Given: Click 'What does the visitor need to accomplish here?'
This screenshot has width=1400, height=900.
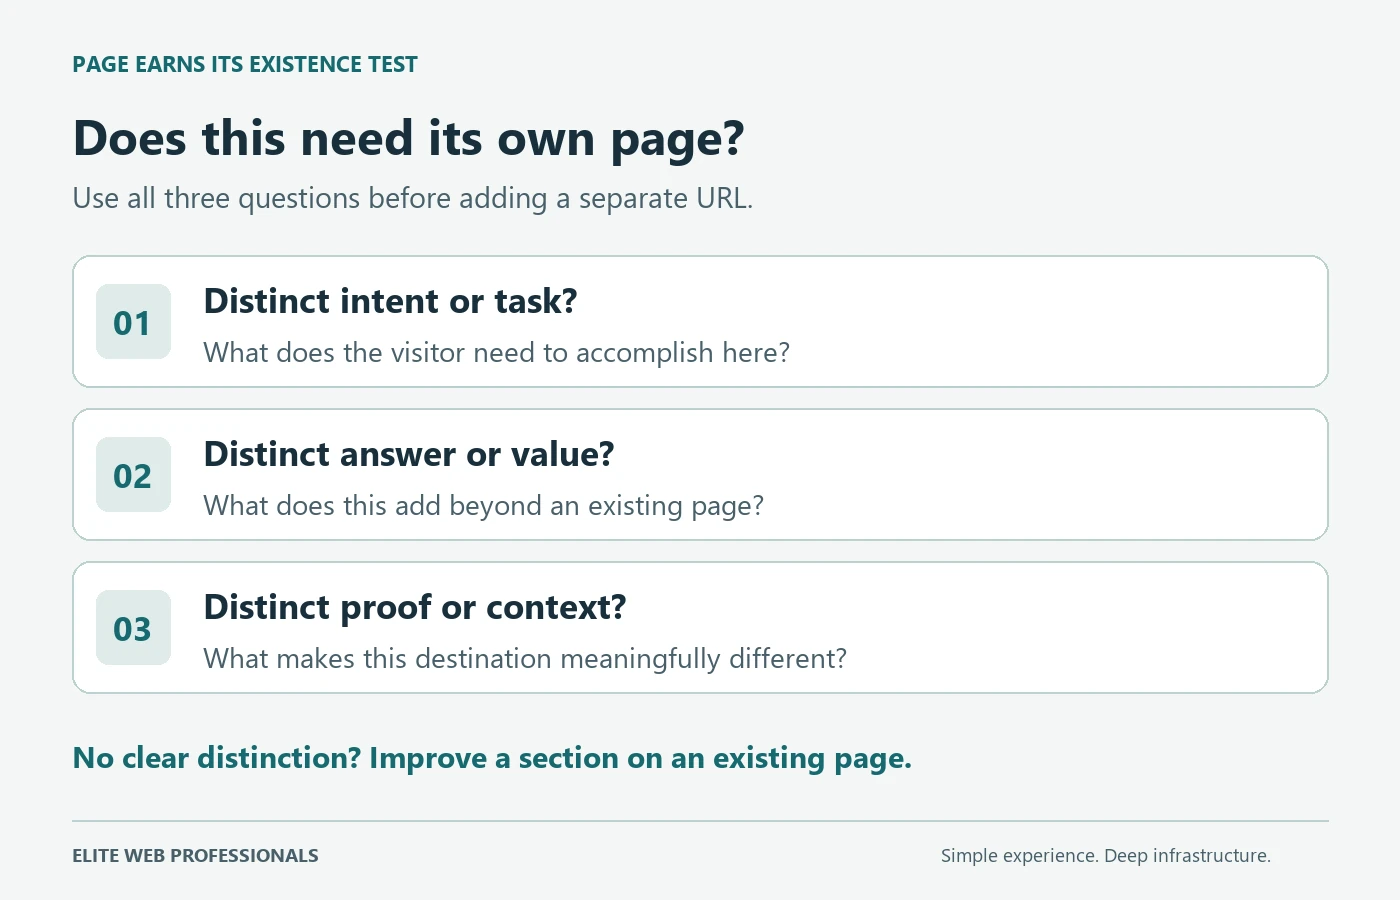Looking at the screenshot, I should tap(496, 353).
